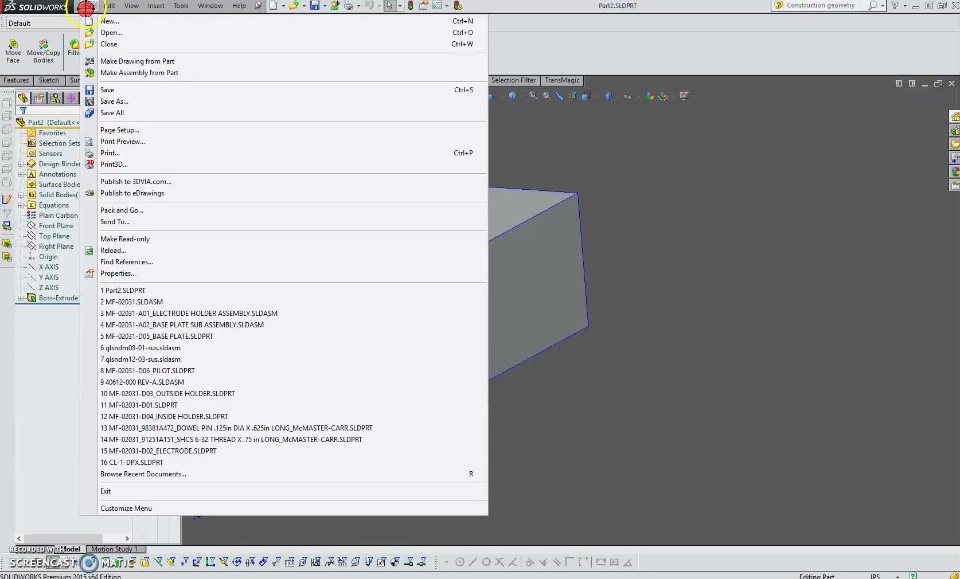Open the Appearances task pane tab
The height and width of the screenshot is (579, 960).
point(954,171)
